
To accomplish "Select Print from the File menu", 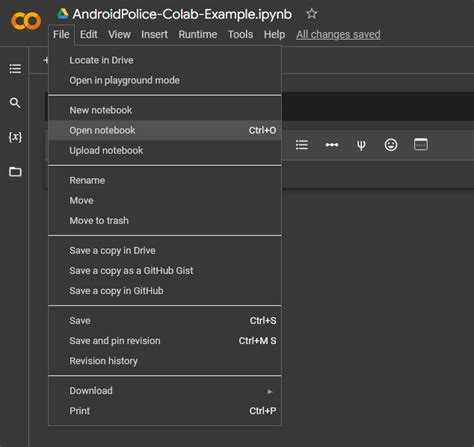I will click(x=165, y=411).
